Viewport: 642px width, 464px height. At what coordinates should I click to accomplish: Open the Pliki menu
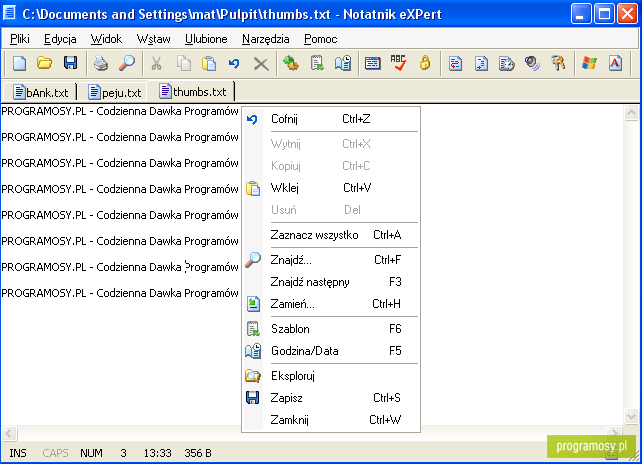[20, 39]
